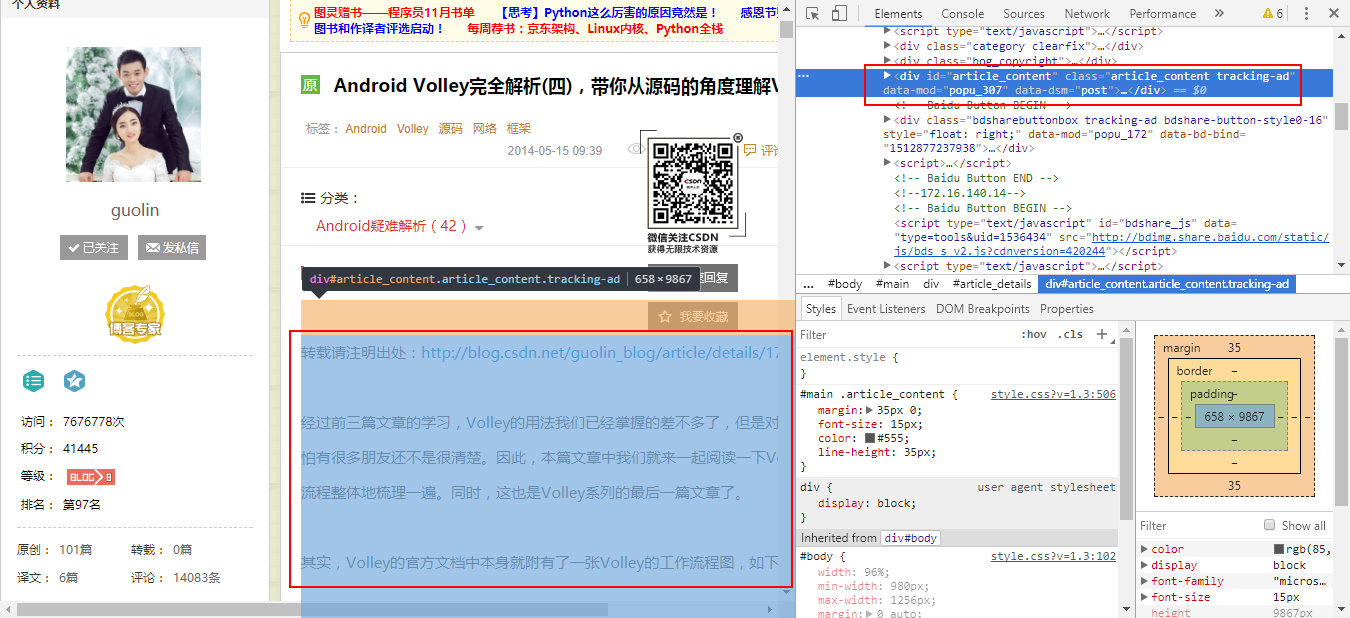Click the computed rgb(85 color swatch
The height and width of the screenshot is (618, 1350).
pyautogui.click(x=1279, y=549)
